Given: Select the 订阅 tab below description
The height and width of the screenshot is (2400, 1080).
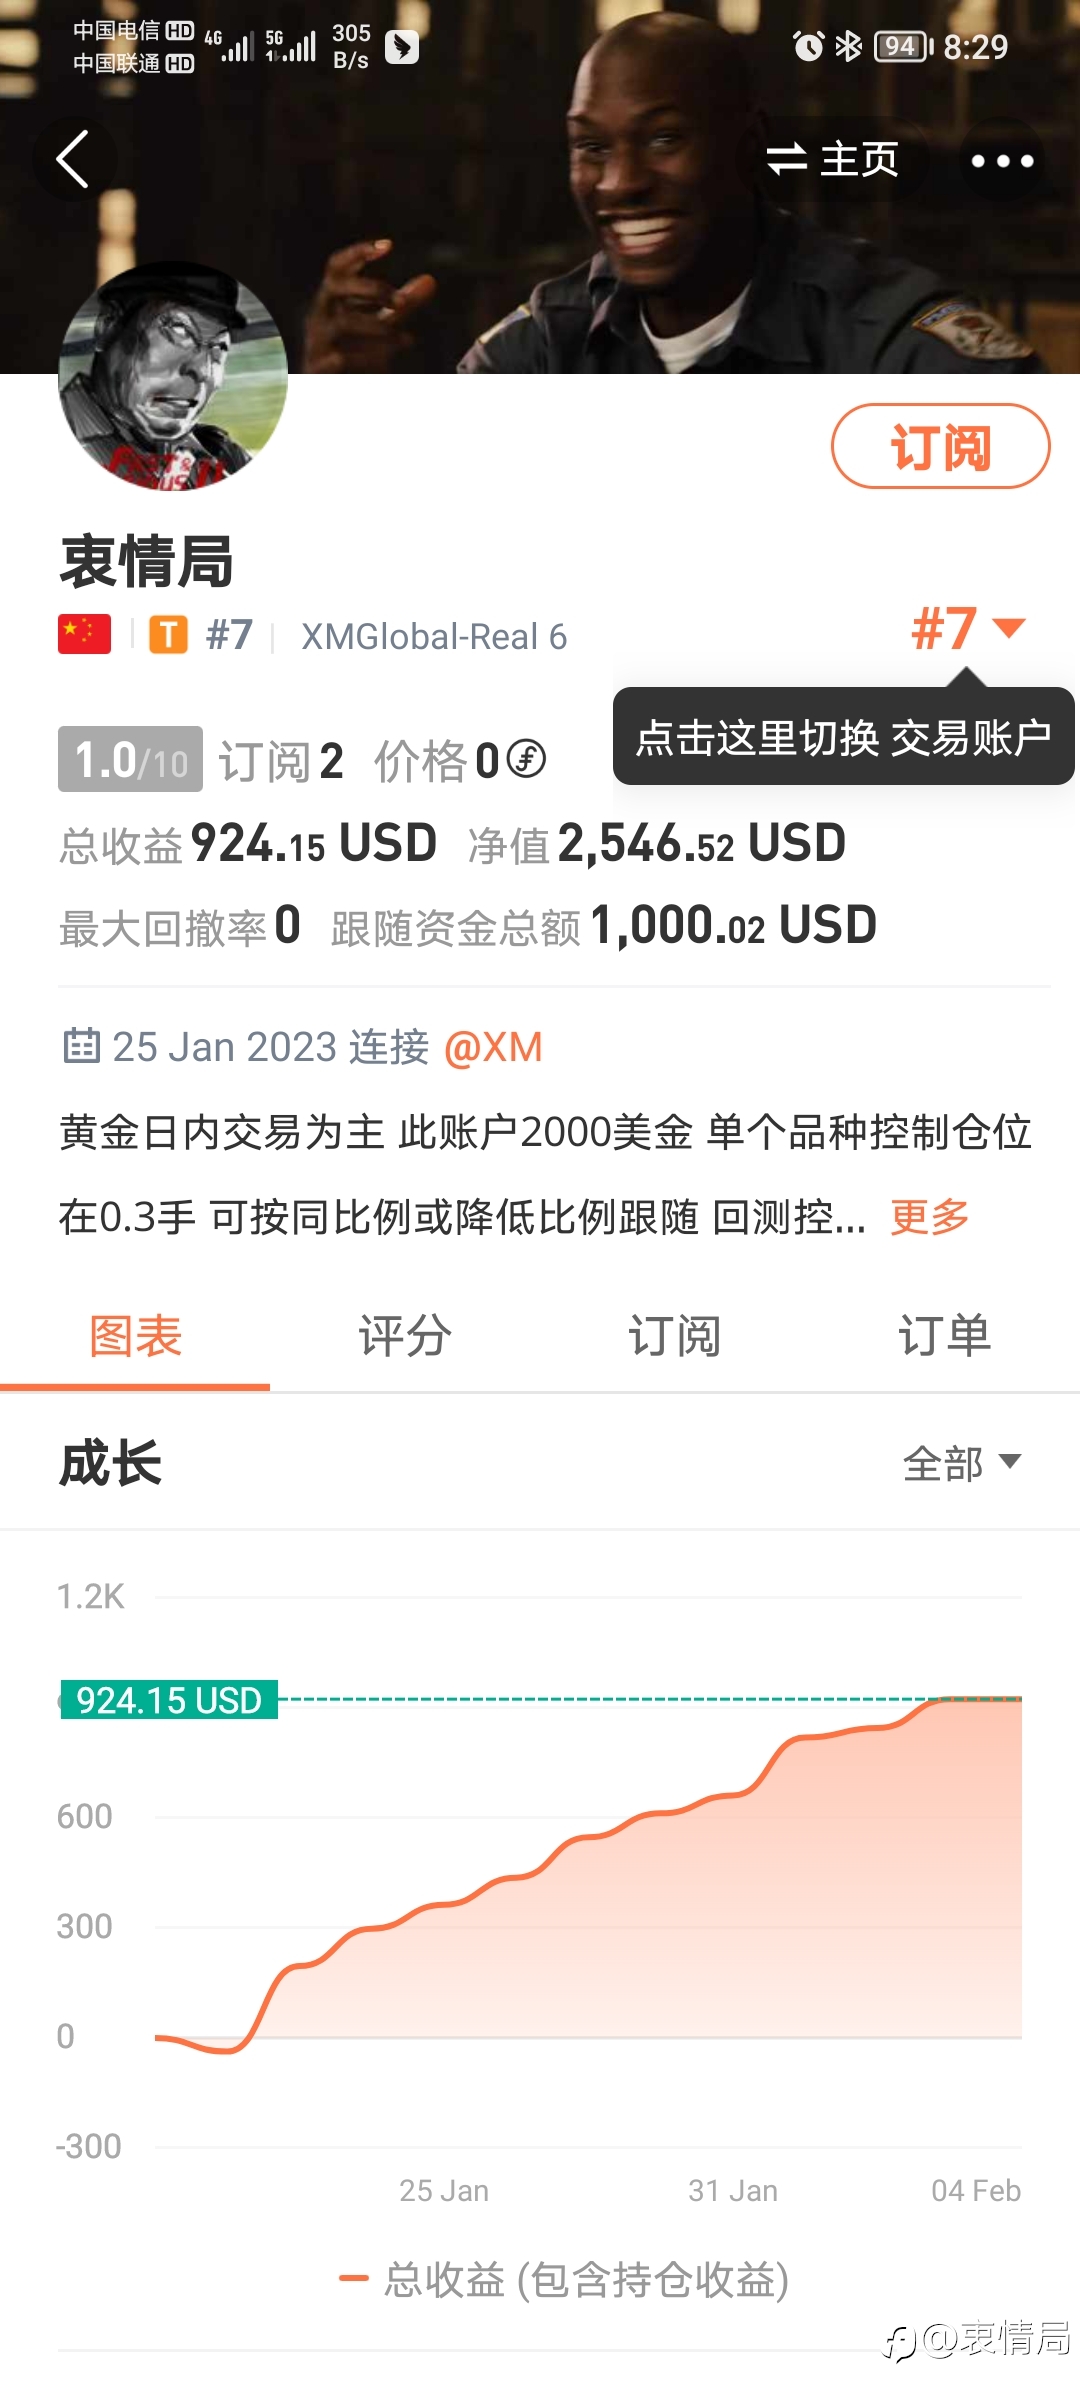Looking at the screenshot, I should 675,1336.
